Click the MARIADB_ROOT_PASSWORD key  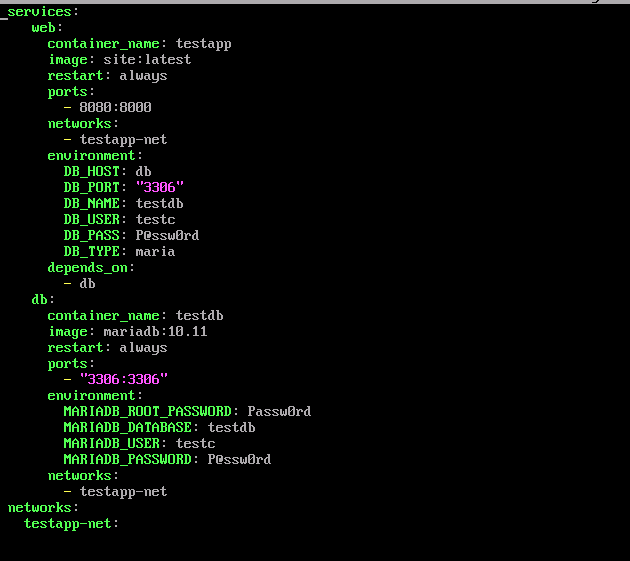coord(147,411)
